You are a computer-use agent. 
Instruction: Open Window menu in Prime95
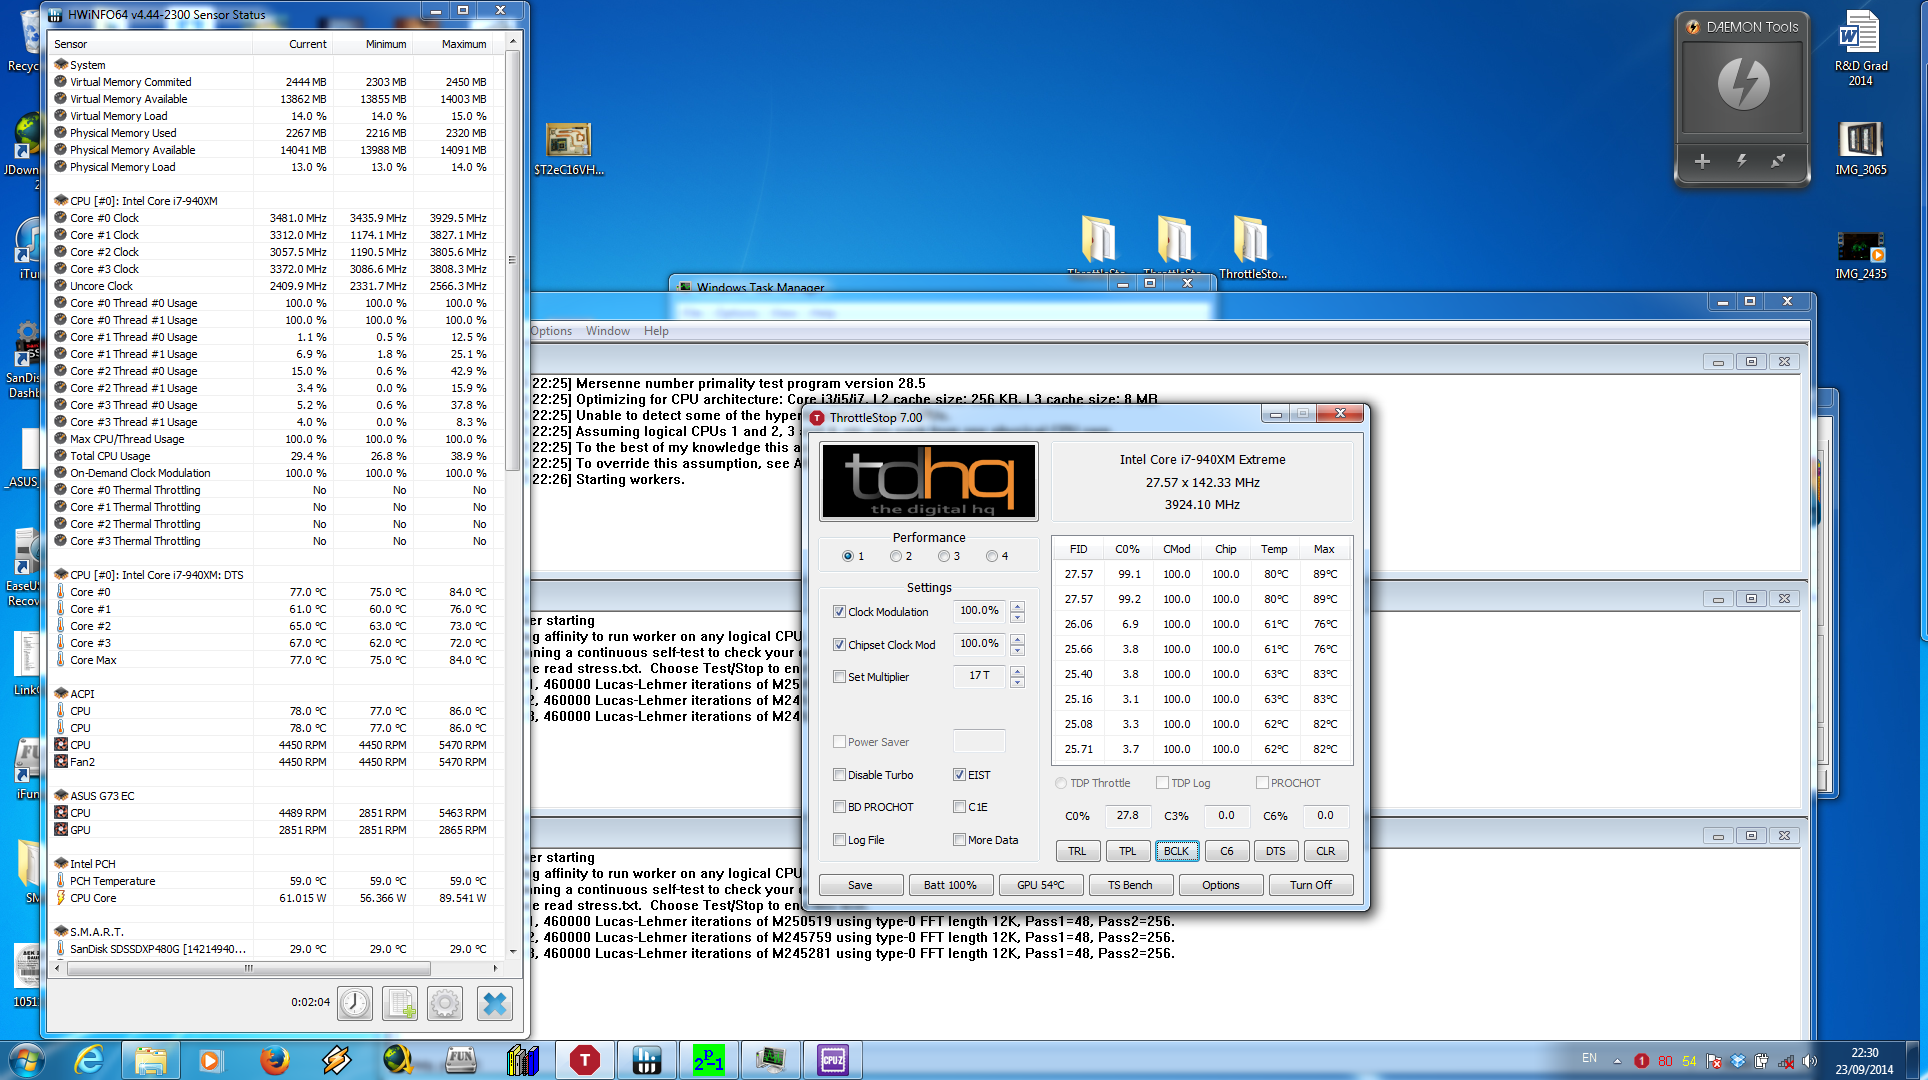click(608, 331)
